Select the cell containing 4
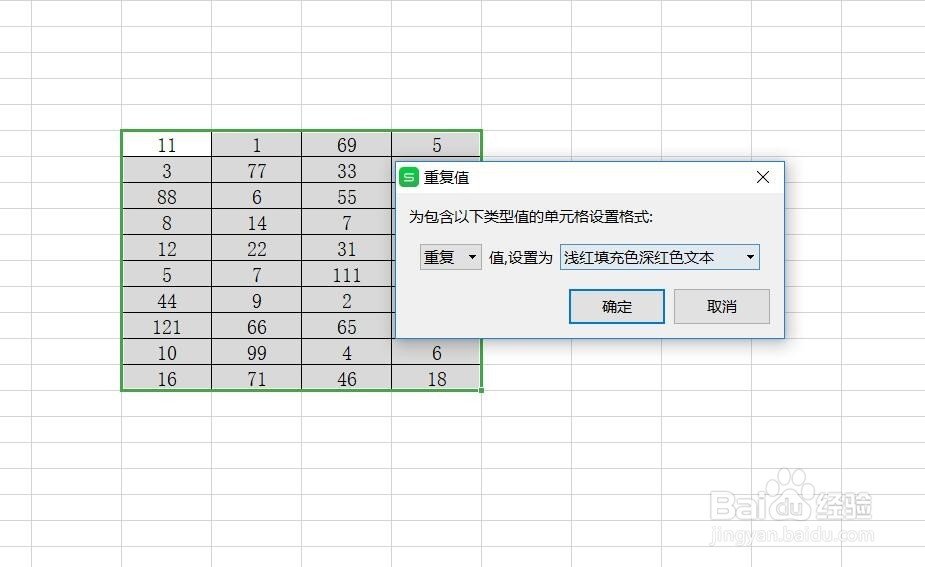The image size is (925, 567). pos(346,352)
